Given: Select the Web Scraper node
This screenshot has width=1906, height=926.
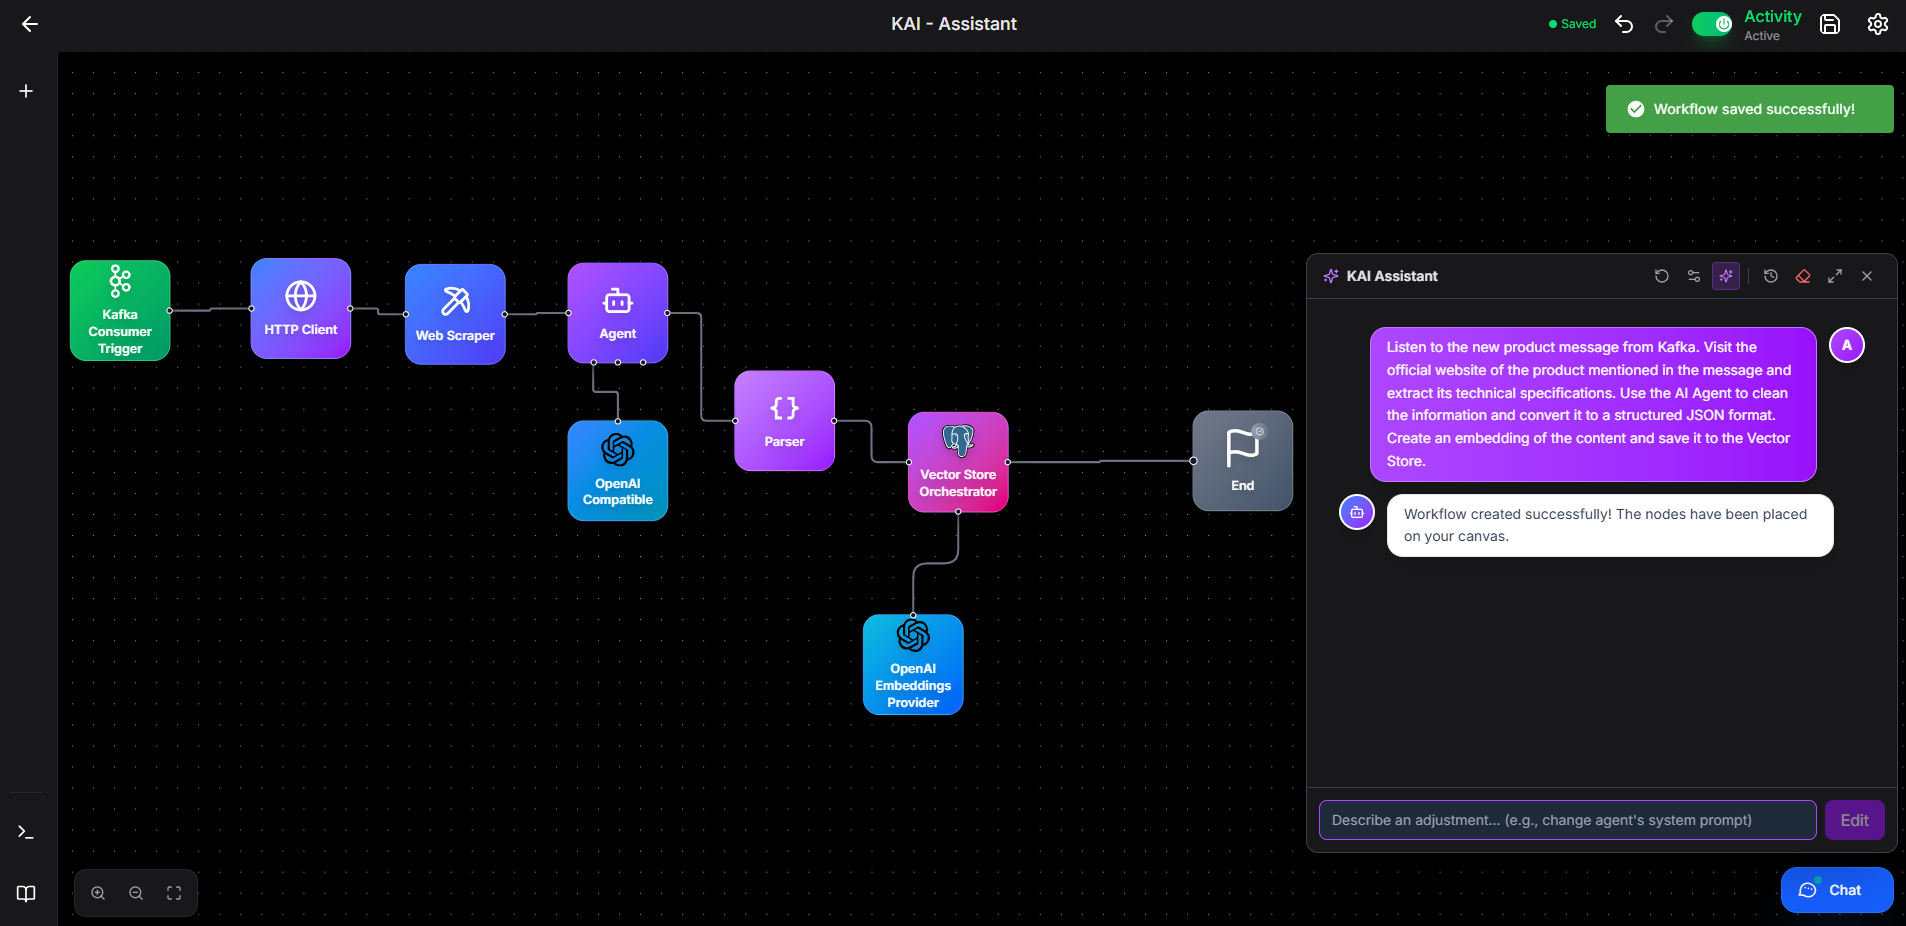Looking at the screenshot, I should [x=455, y=314].
